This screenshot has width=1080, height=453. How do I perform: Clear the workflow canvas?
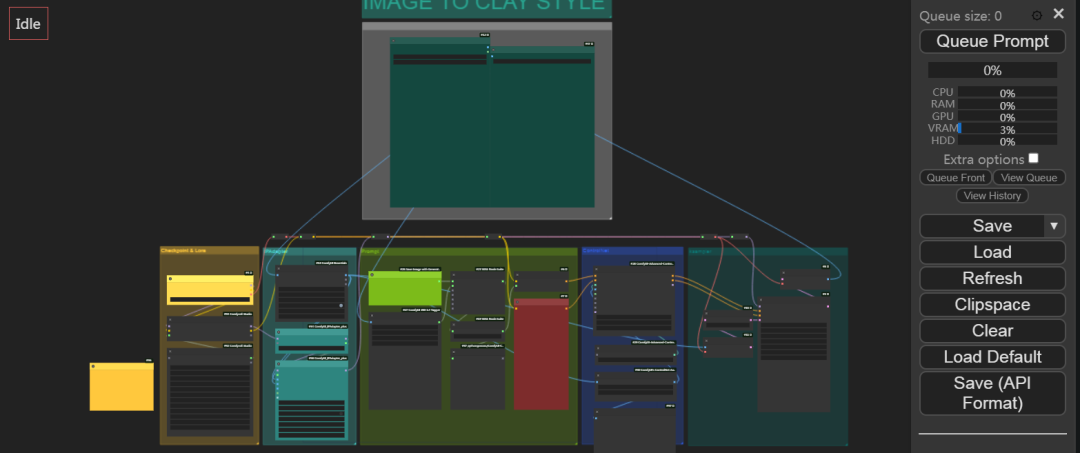(992, 330)
